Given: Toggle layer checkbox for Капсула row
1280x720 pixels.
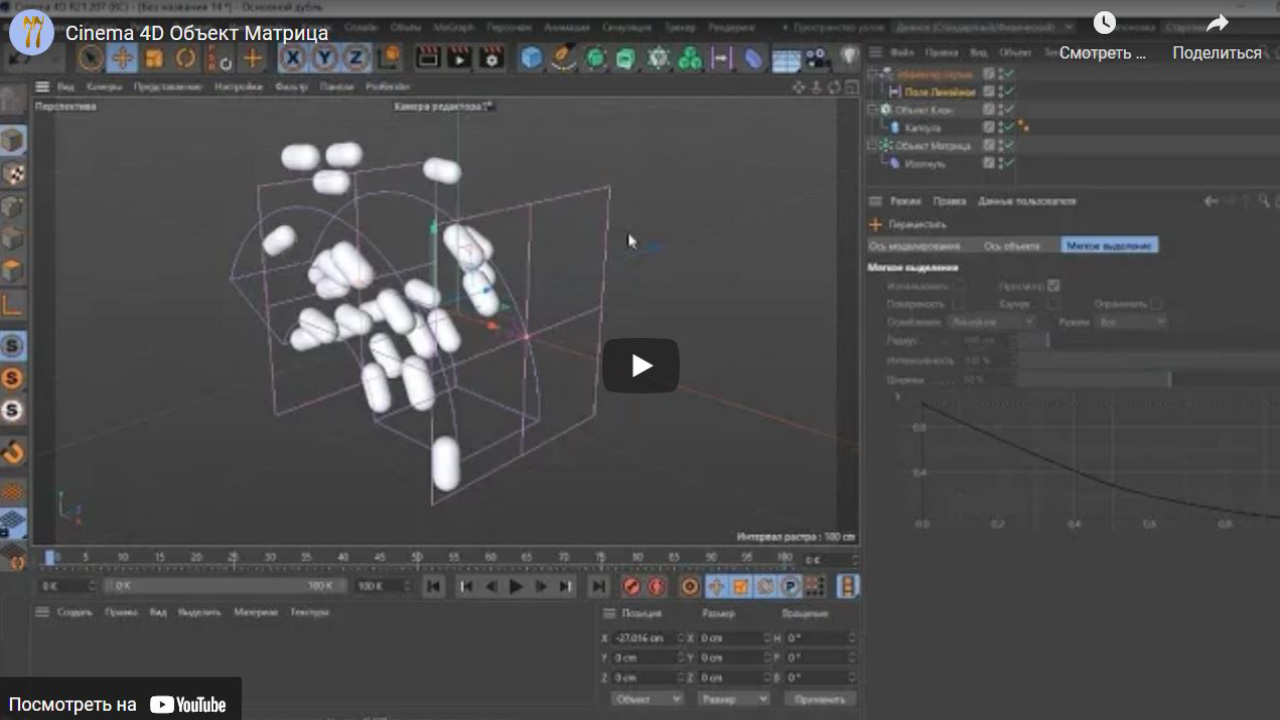Looking at the screenshot, I should click(989, 128).
